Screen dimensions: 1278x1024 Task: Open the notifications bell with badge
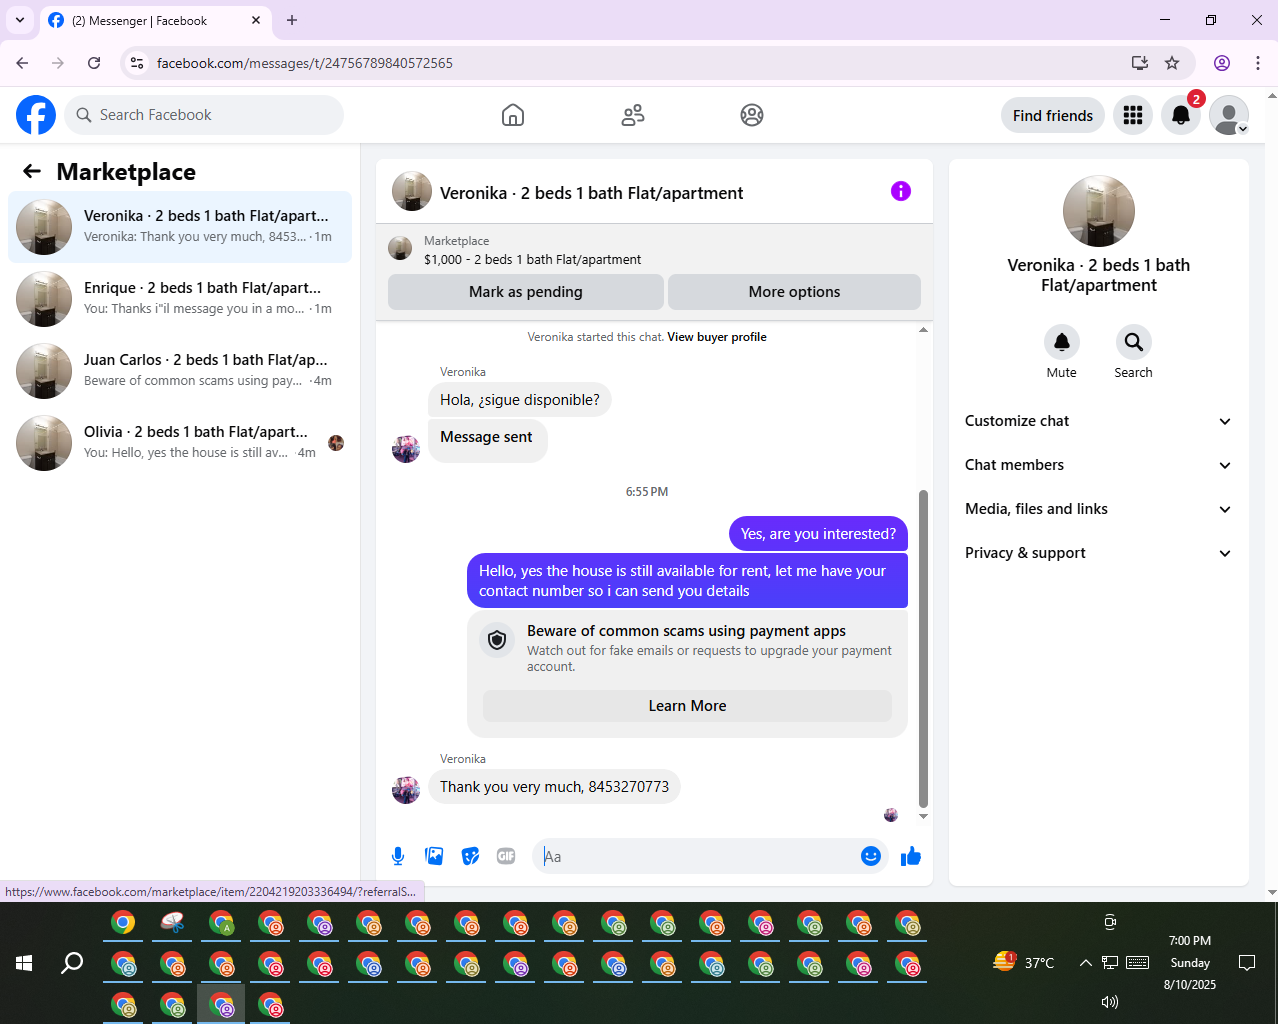pyautogui.click(x=1181, y=115)
